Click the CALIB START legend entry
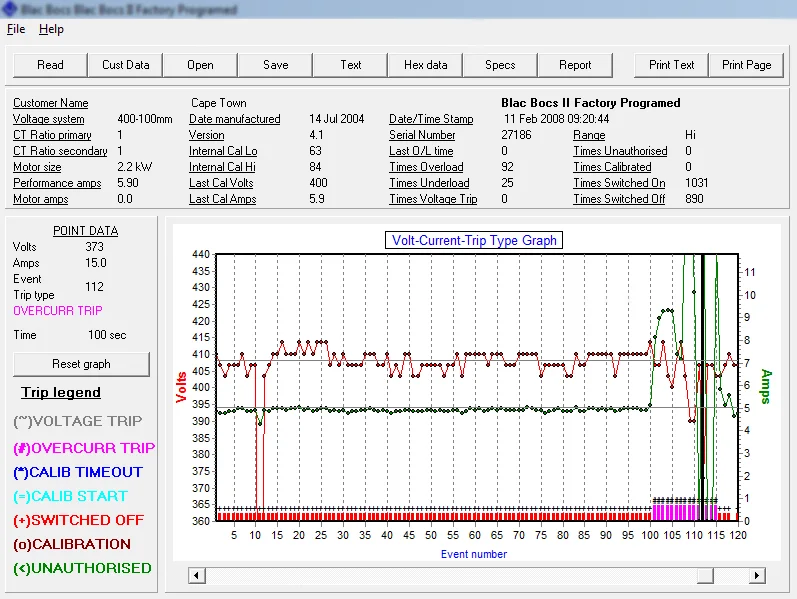Image resolution: width=797 pixels, height=599 pixels. tap(71, 496)
